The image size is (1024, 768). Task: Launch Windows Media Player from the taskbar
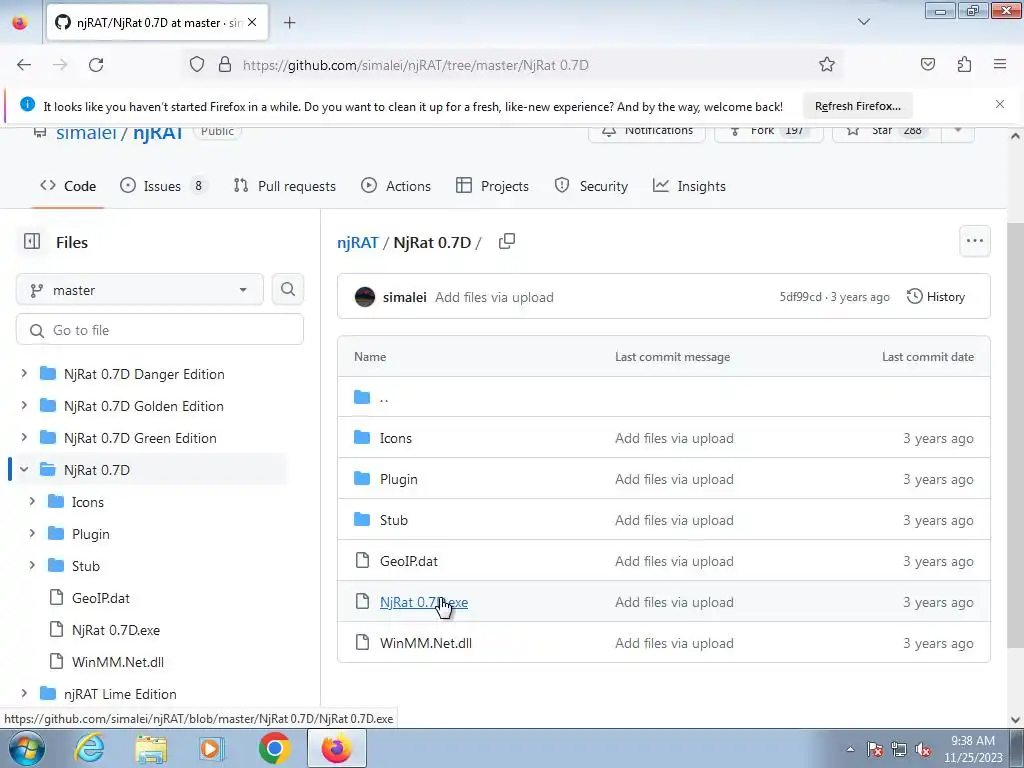coord(210,748)
